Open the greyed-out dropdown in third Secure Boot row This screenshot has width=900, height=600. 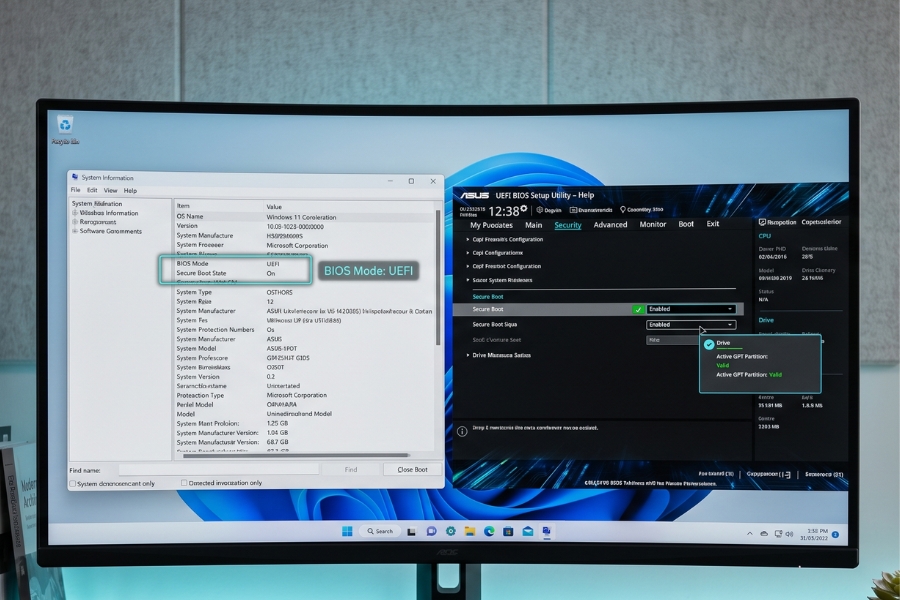coord(673,340)
